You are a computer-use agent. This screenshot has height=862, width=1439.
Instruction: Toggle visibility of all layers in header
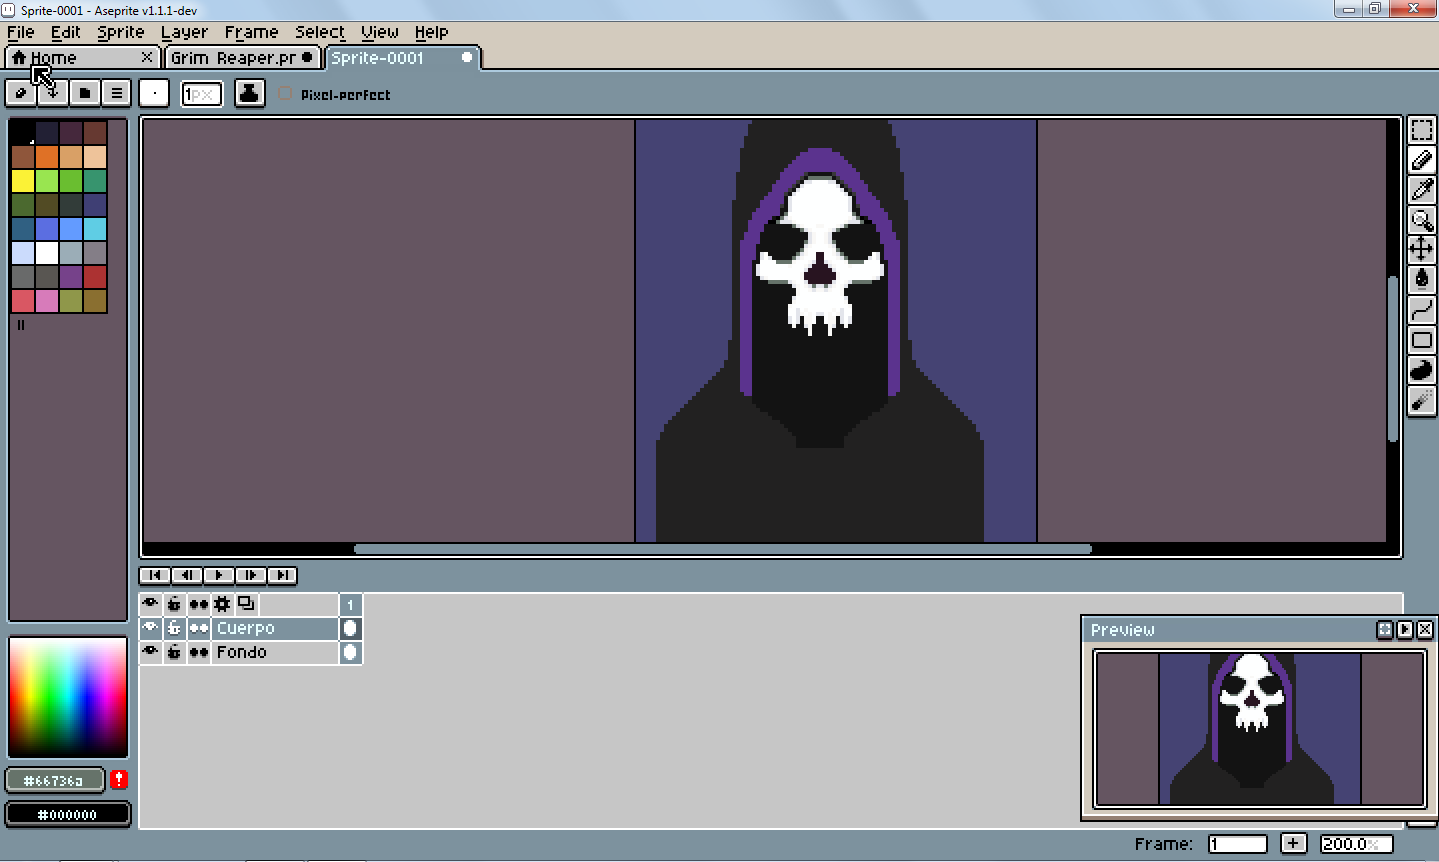point(150,604)
